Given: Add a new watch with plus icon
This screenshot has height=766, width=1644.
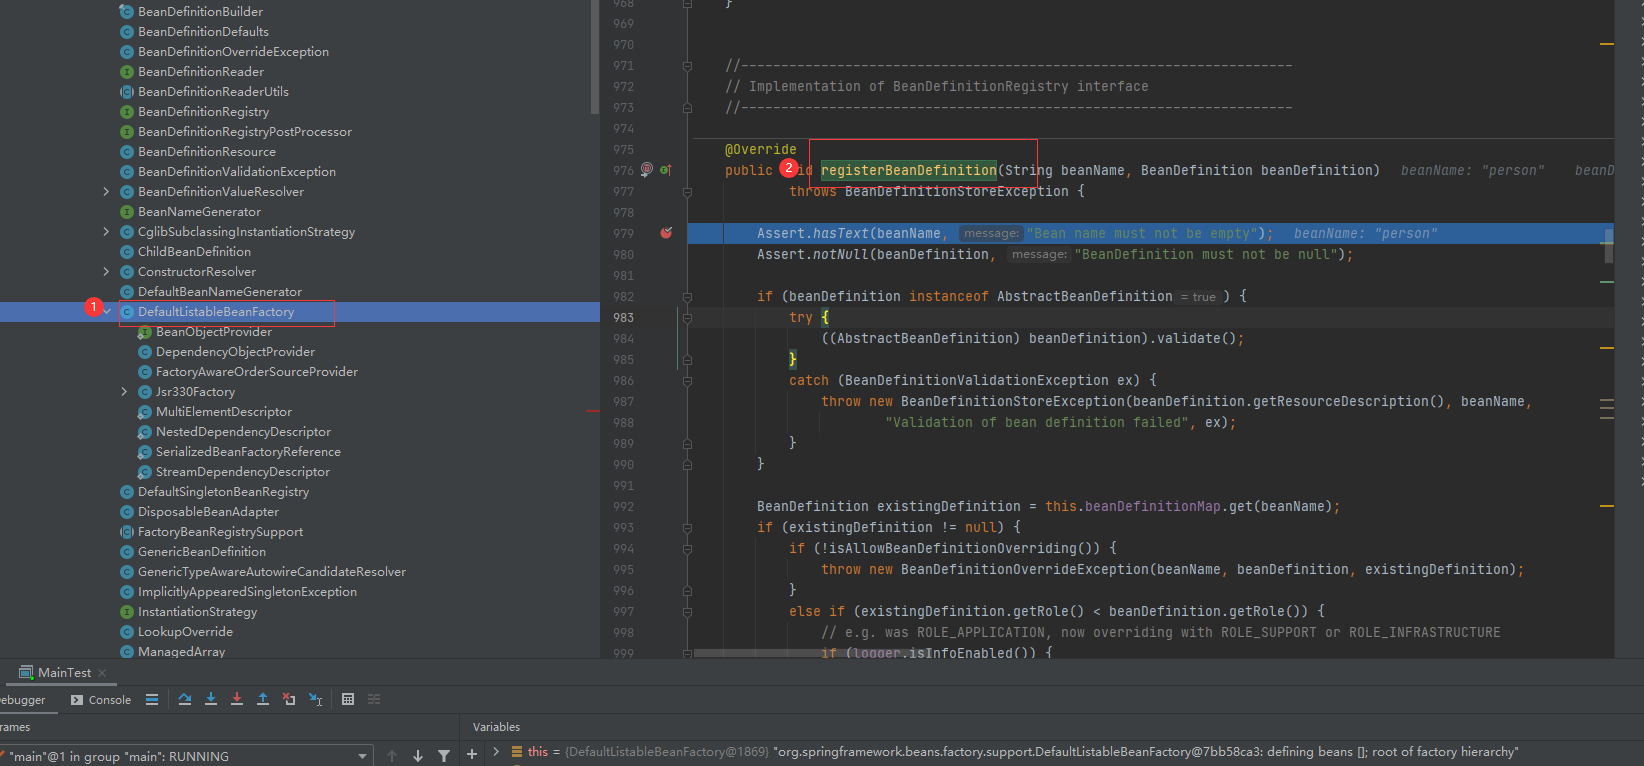Looking at the screenshot, I should click(x=472, y=754).
